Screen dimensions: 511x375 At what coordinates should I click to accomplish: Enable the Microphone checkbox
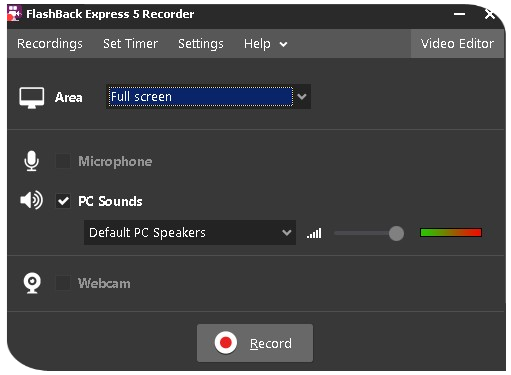click(x=63, y=161)
